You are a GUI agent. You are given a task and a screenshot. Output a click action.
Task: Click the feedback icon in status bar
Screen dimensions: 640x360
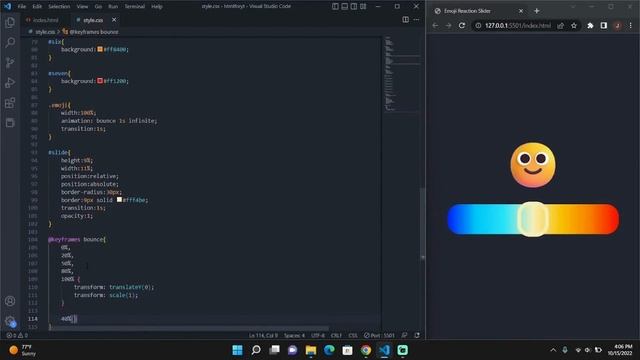click(x=404, y=335)
